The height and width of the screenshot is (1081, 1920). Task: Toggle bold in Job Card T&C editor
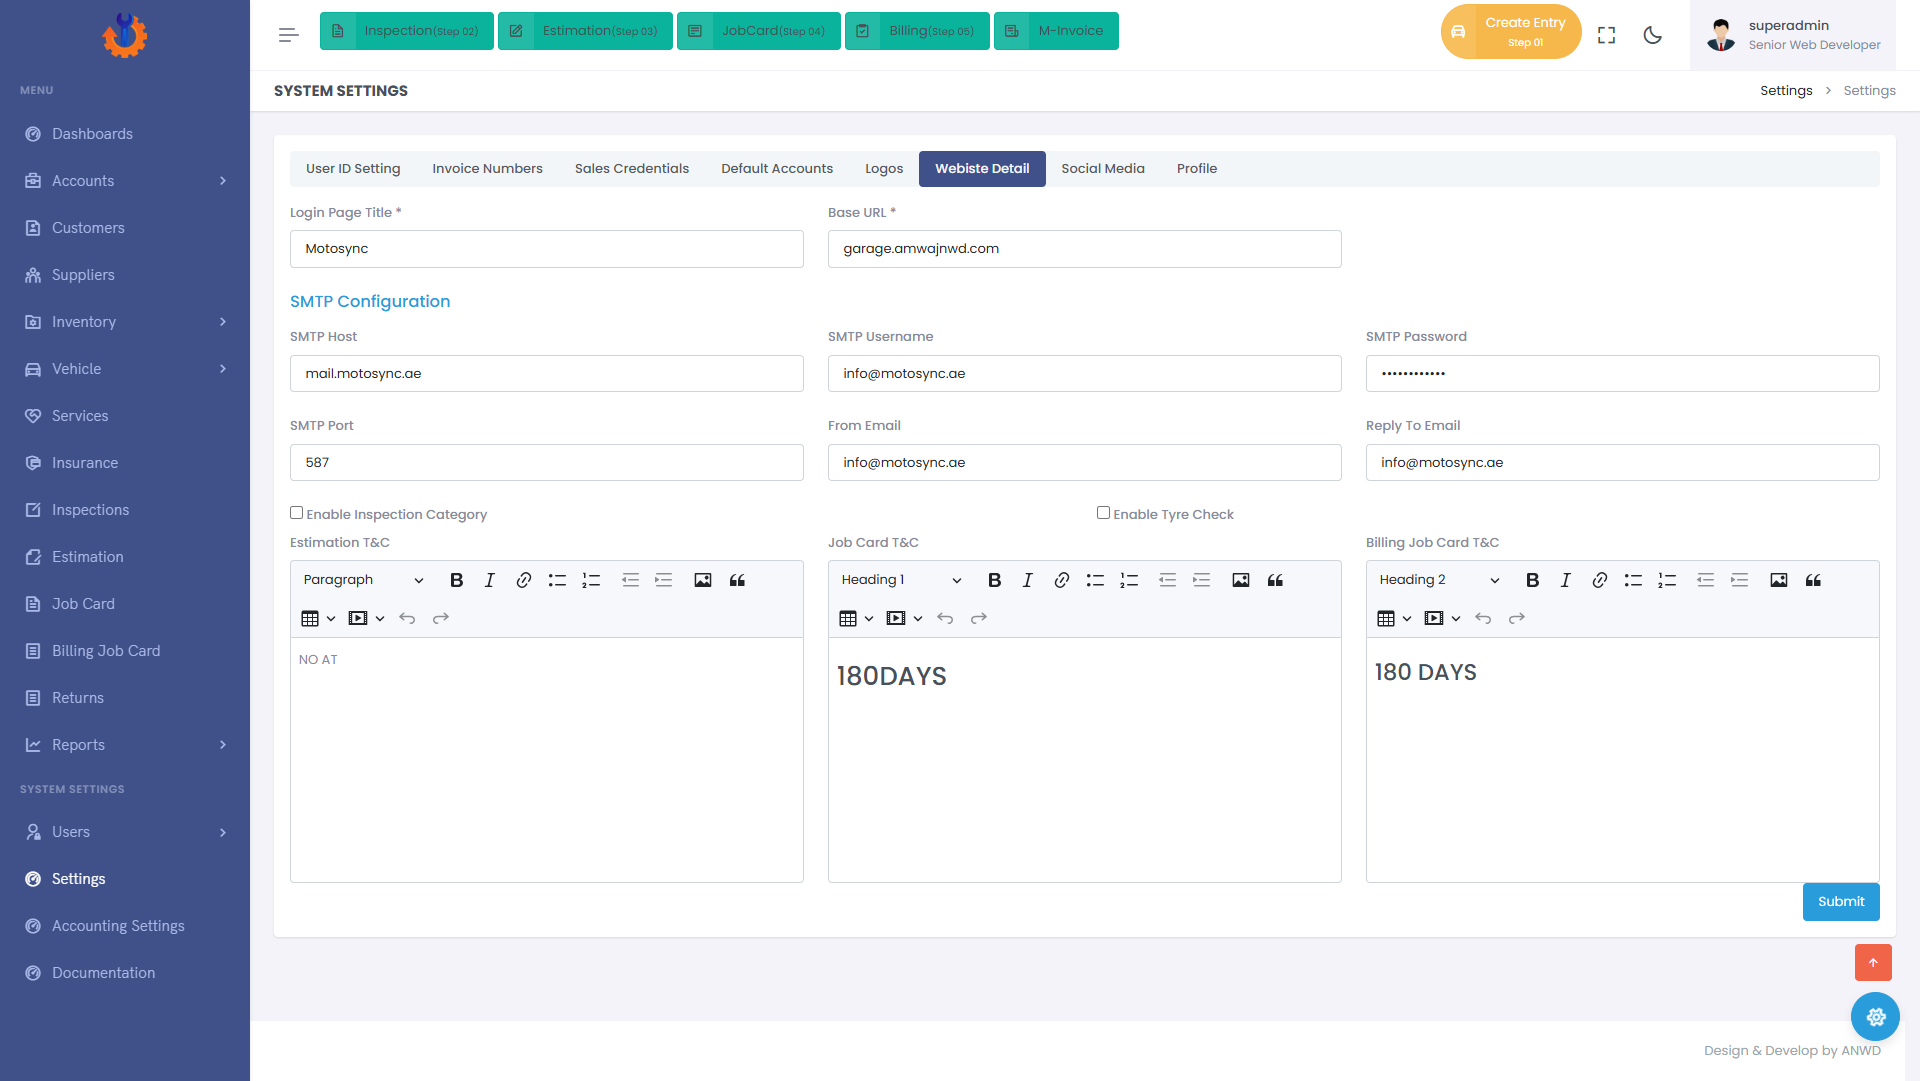coord(994,580)
